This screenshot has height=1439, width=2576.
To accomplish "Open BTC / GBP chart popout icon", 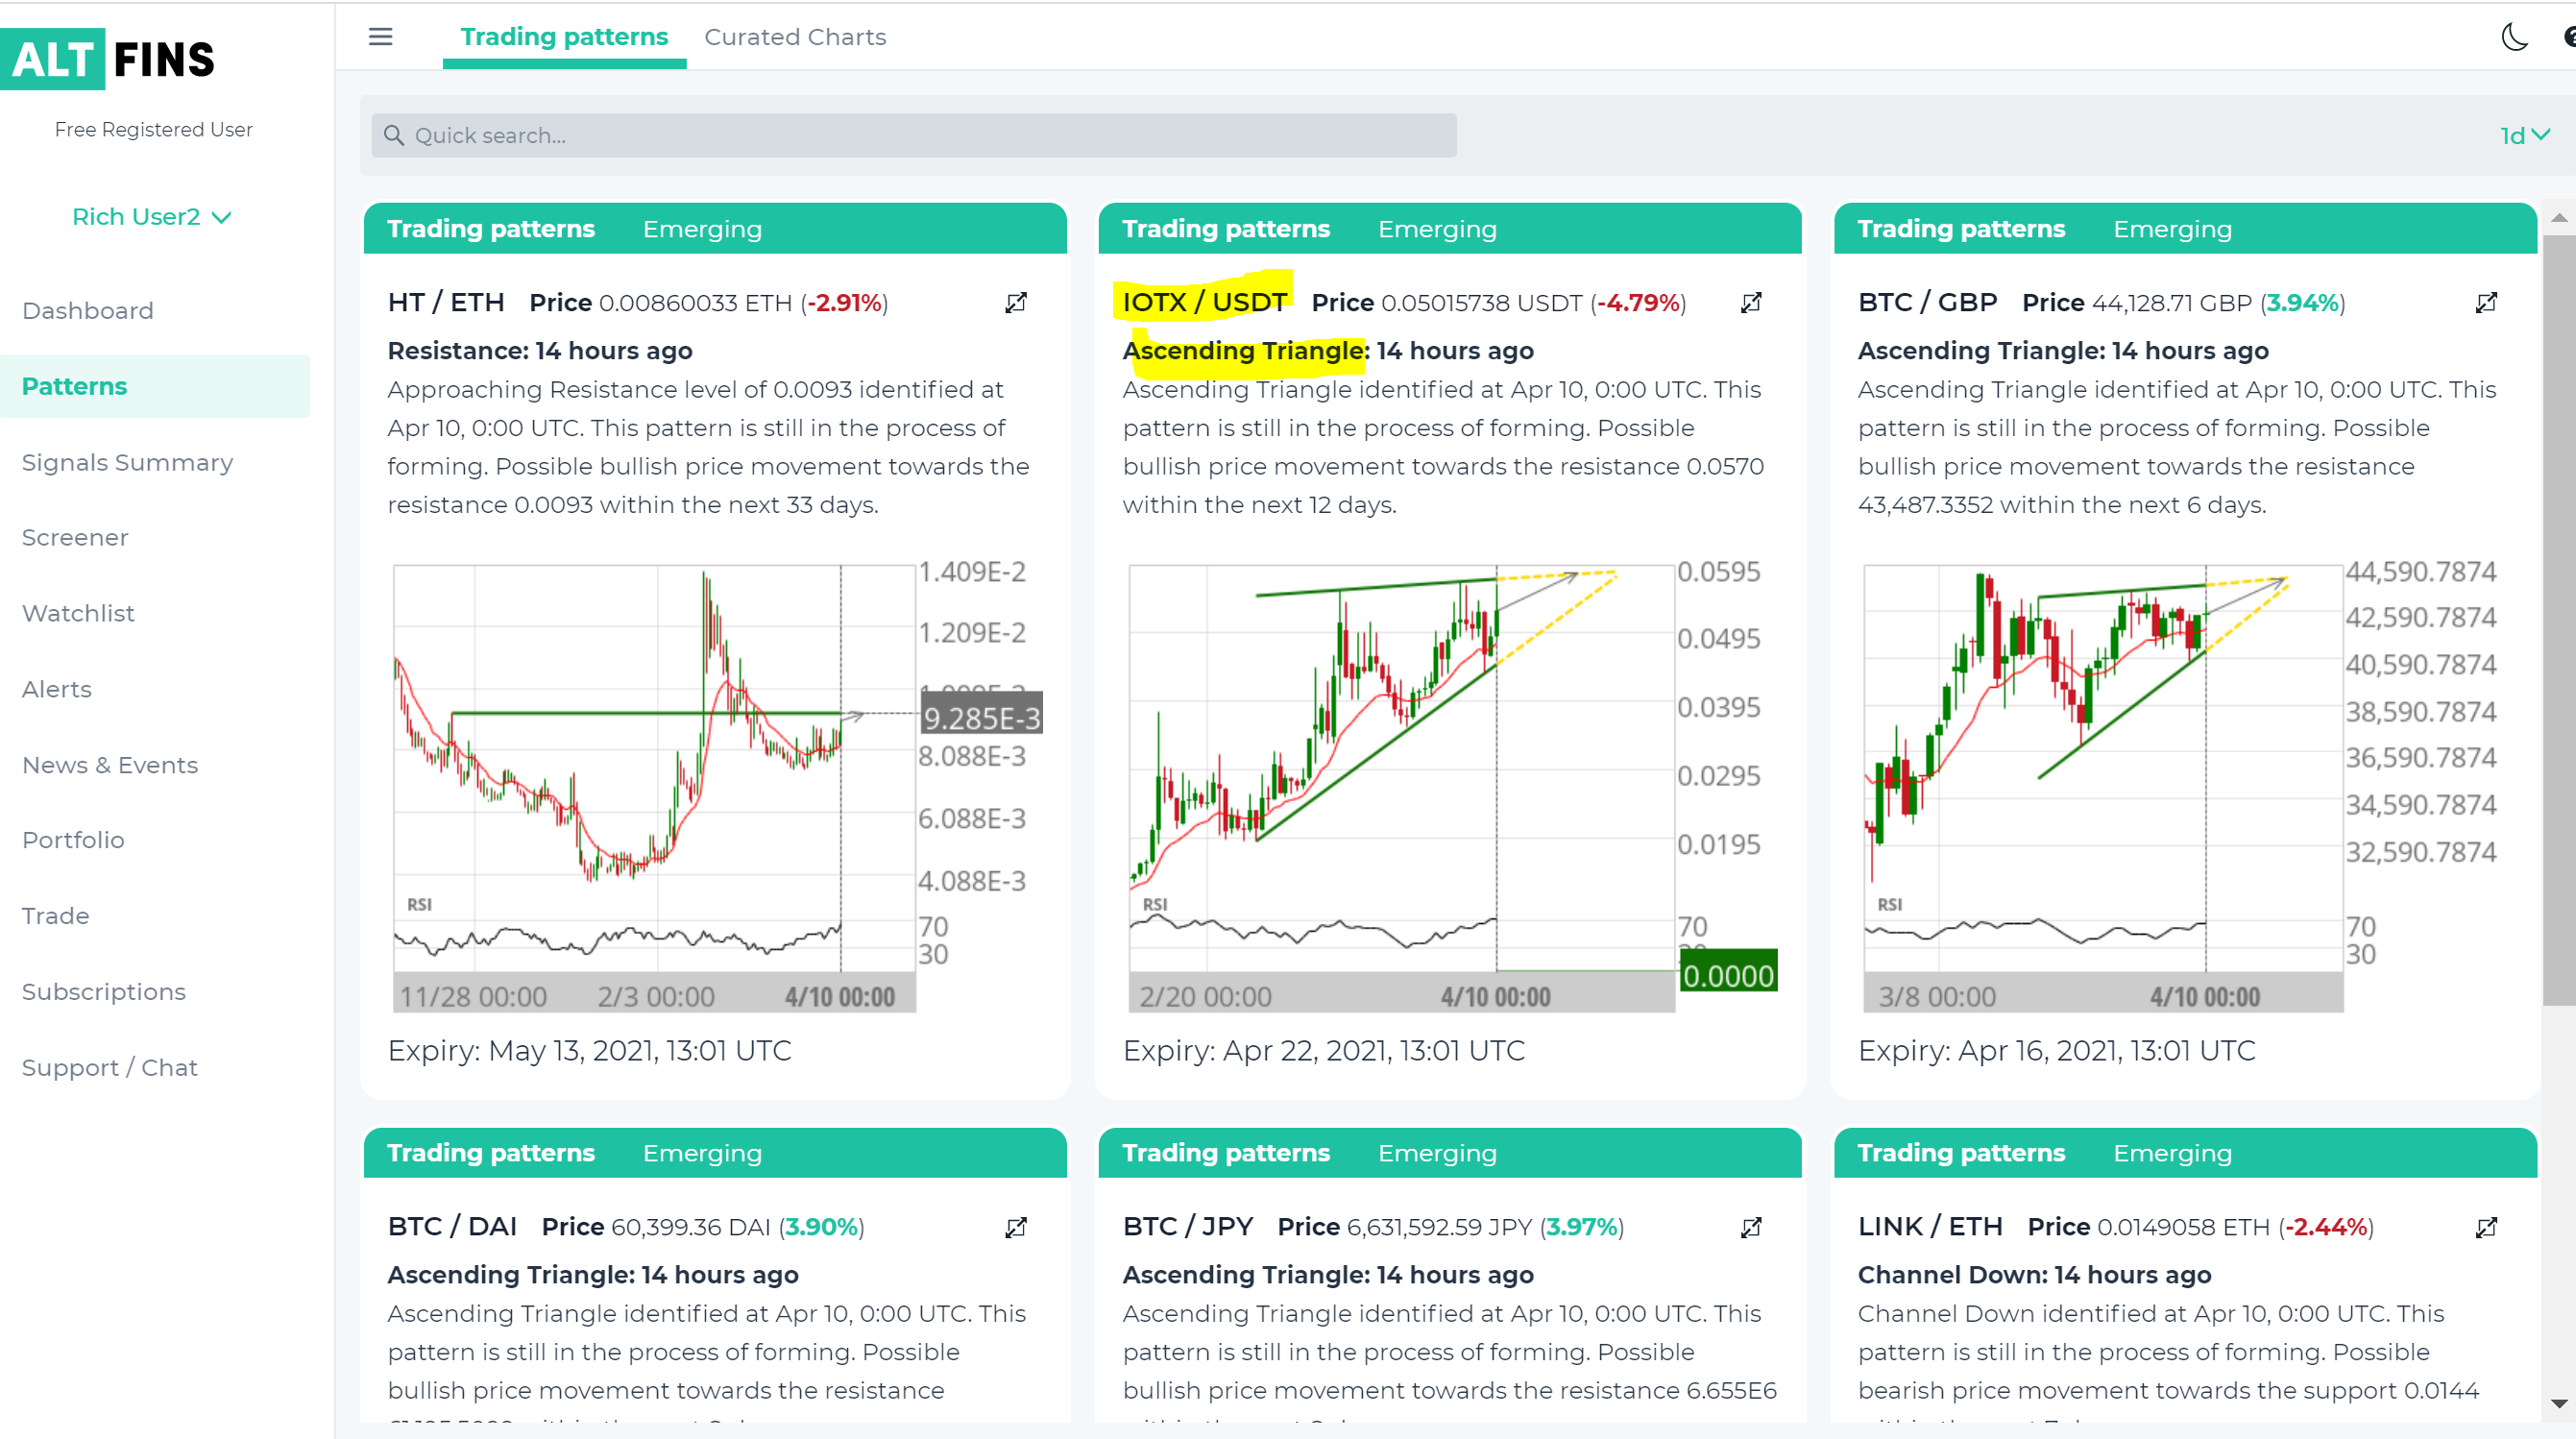I will [2486, 302].
